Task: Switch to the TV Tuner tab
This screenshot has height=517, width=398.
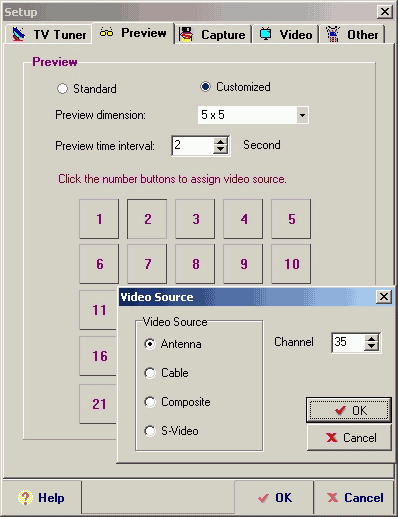Action: click(x=49, y=34)
